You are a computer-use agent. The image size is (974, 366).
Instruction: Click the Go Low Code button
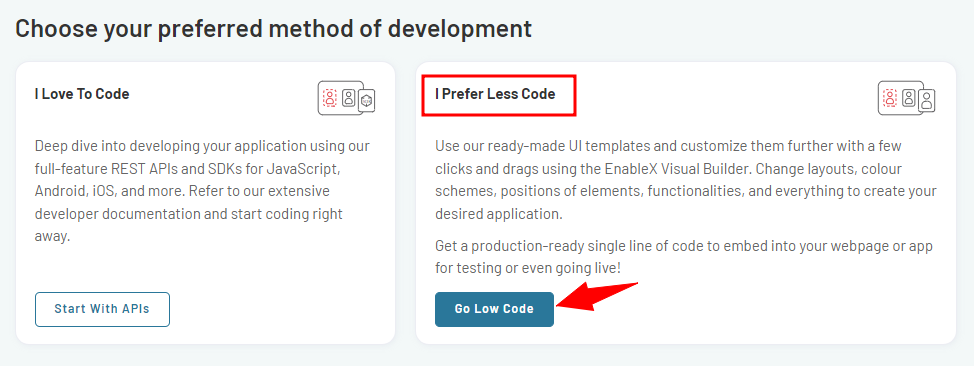coord(494,309)
